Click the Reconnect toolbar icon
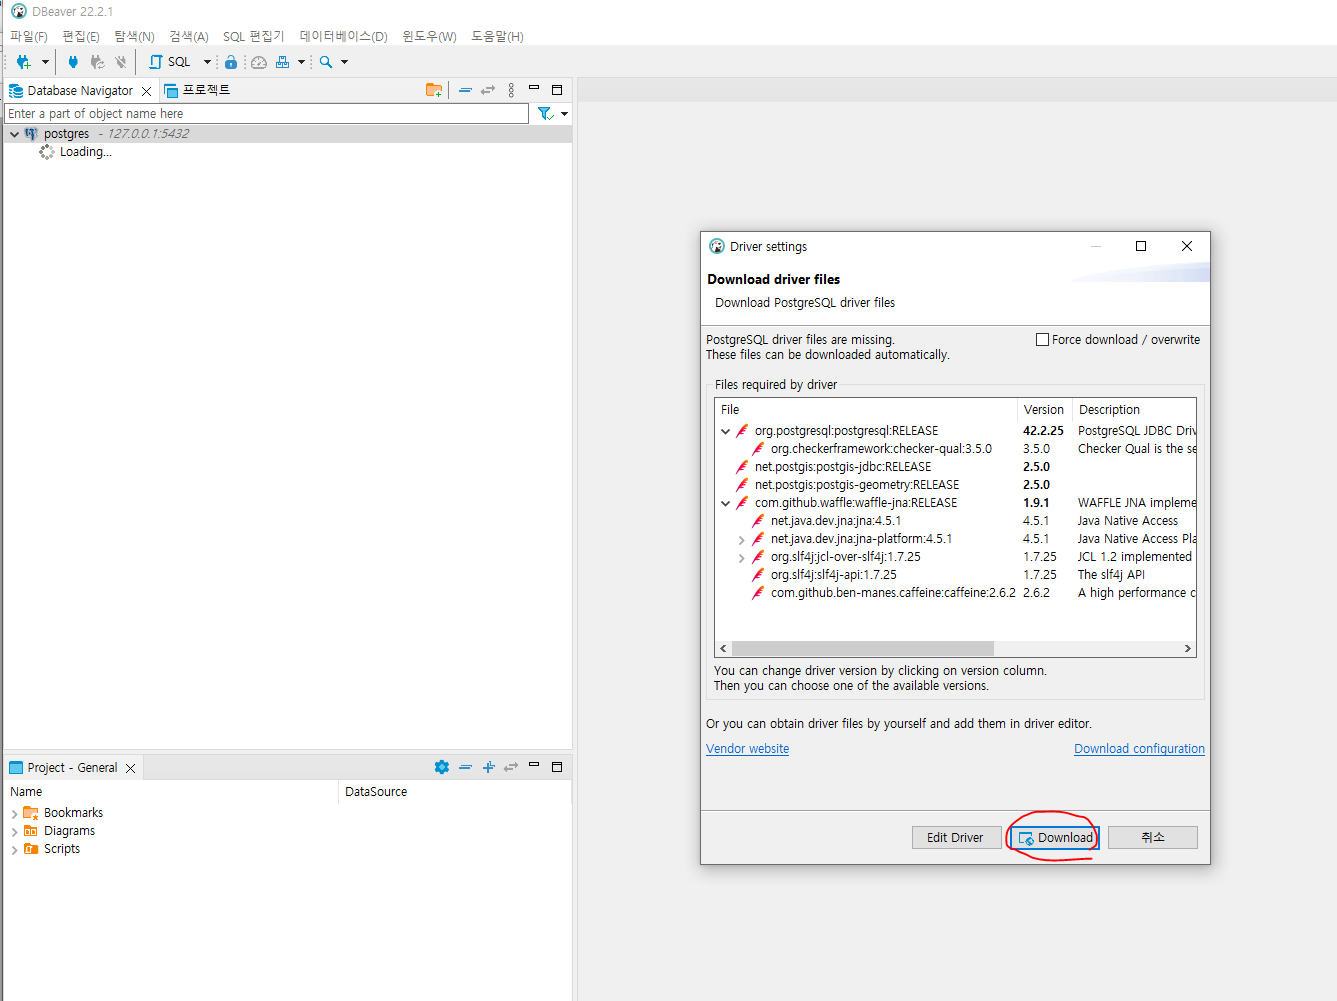The image size is (1337, 1001). point(97,62)
